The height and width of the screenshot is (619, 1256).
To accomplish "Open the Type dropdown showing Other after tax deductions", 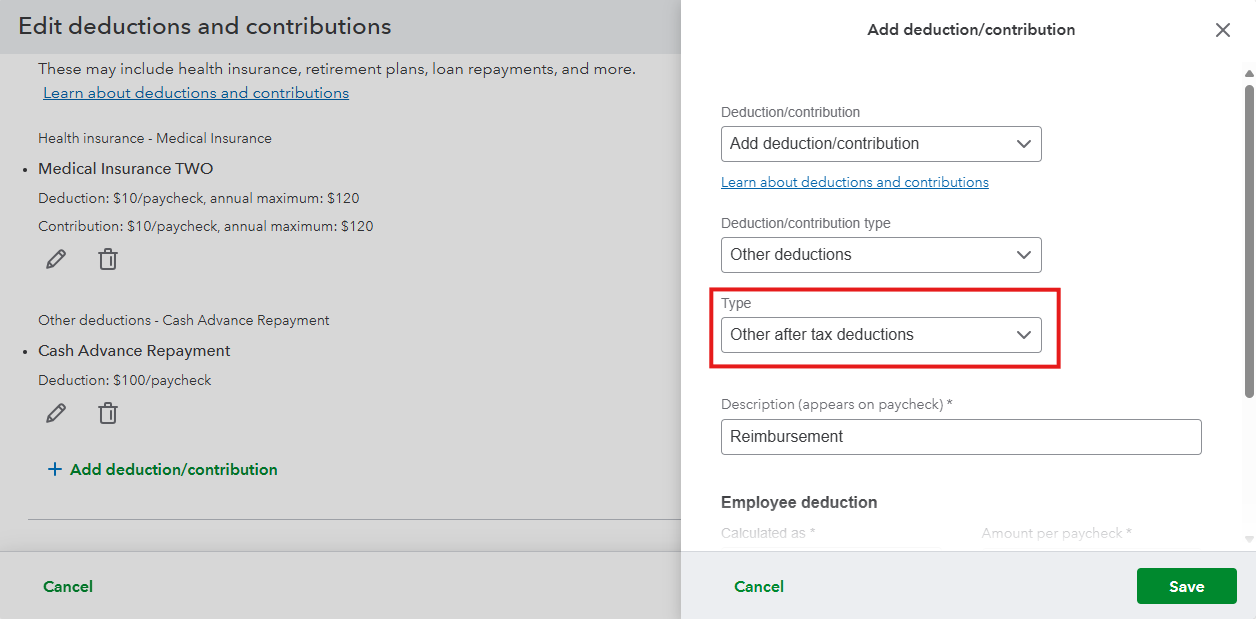I will (x=880, y=335).
